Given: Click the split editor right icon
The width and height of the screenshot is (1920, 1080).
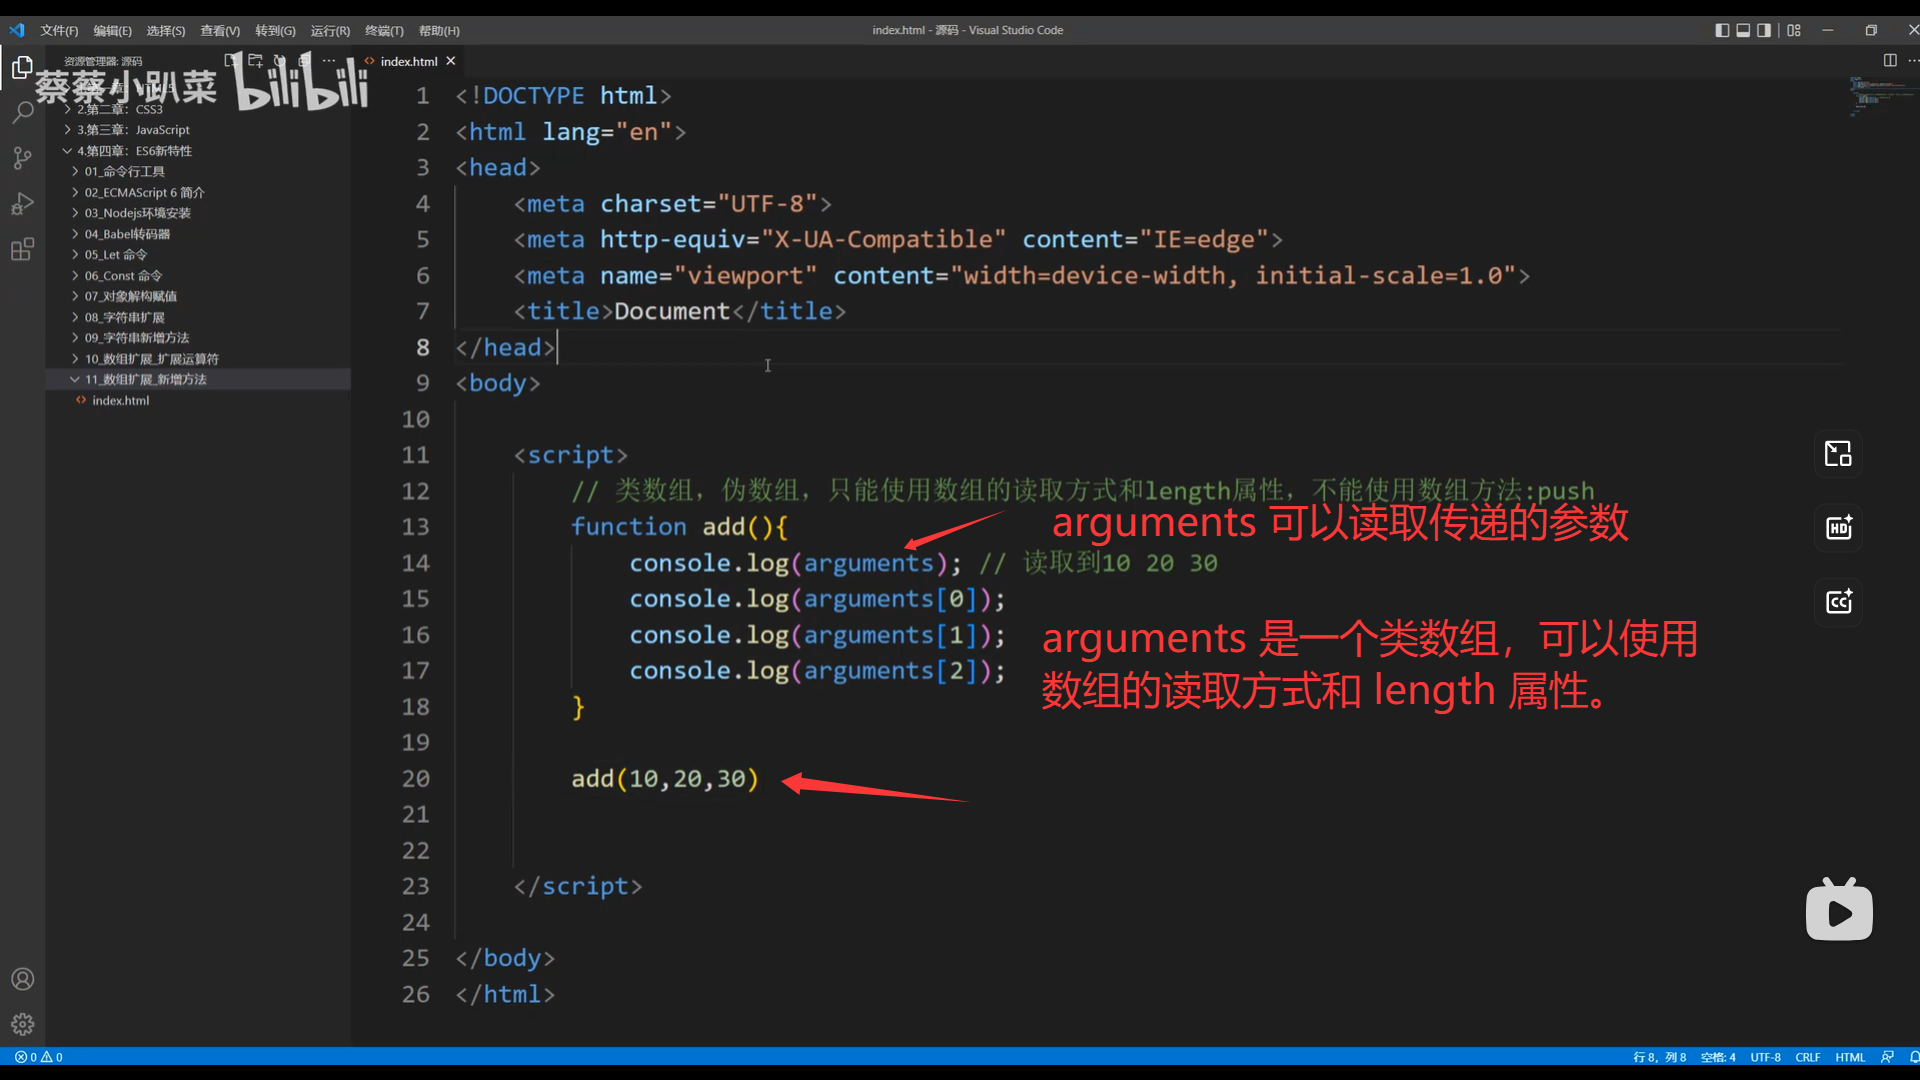Looking at the screenshot, I should (x=1890, y=60).
